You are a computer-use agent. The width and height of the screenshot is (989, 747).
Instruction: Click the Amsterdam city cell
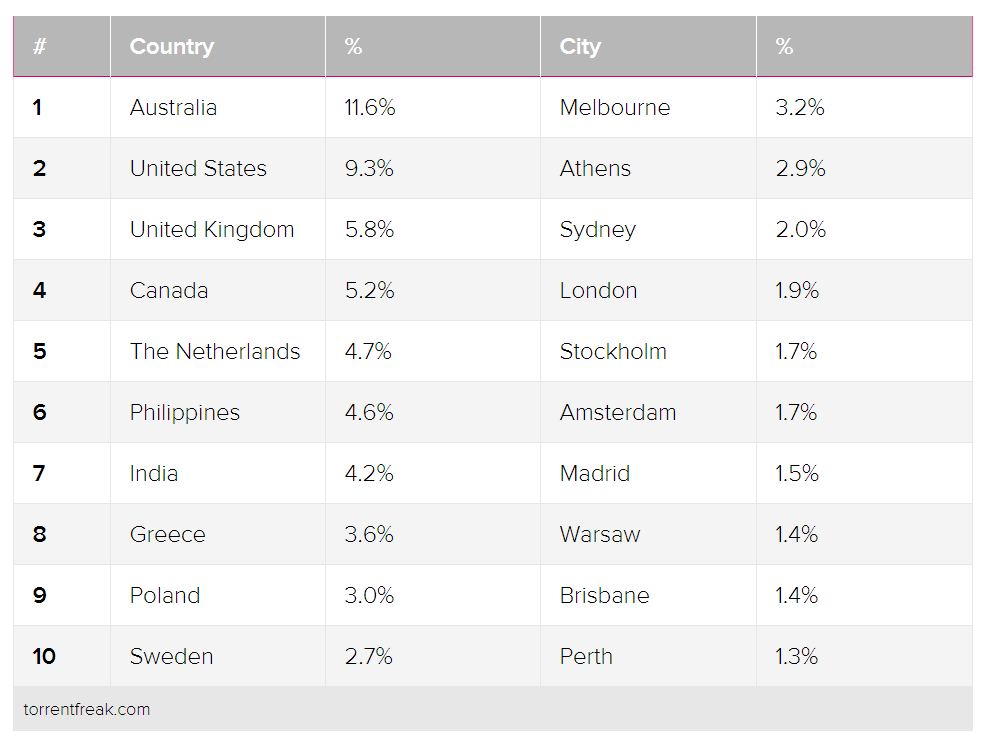[618, 413]
